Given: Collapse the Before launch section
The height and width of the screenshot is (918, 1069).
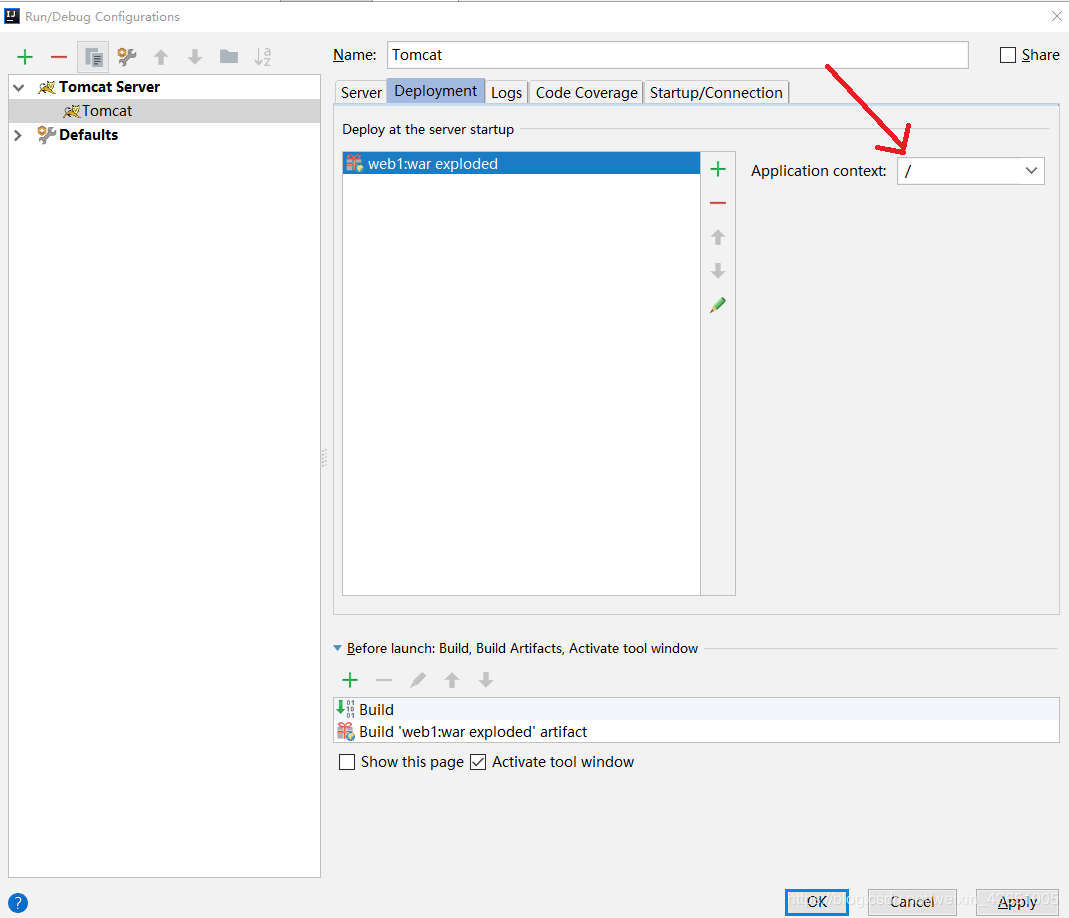Looking at the screenshot, I should 337,648.
